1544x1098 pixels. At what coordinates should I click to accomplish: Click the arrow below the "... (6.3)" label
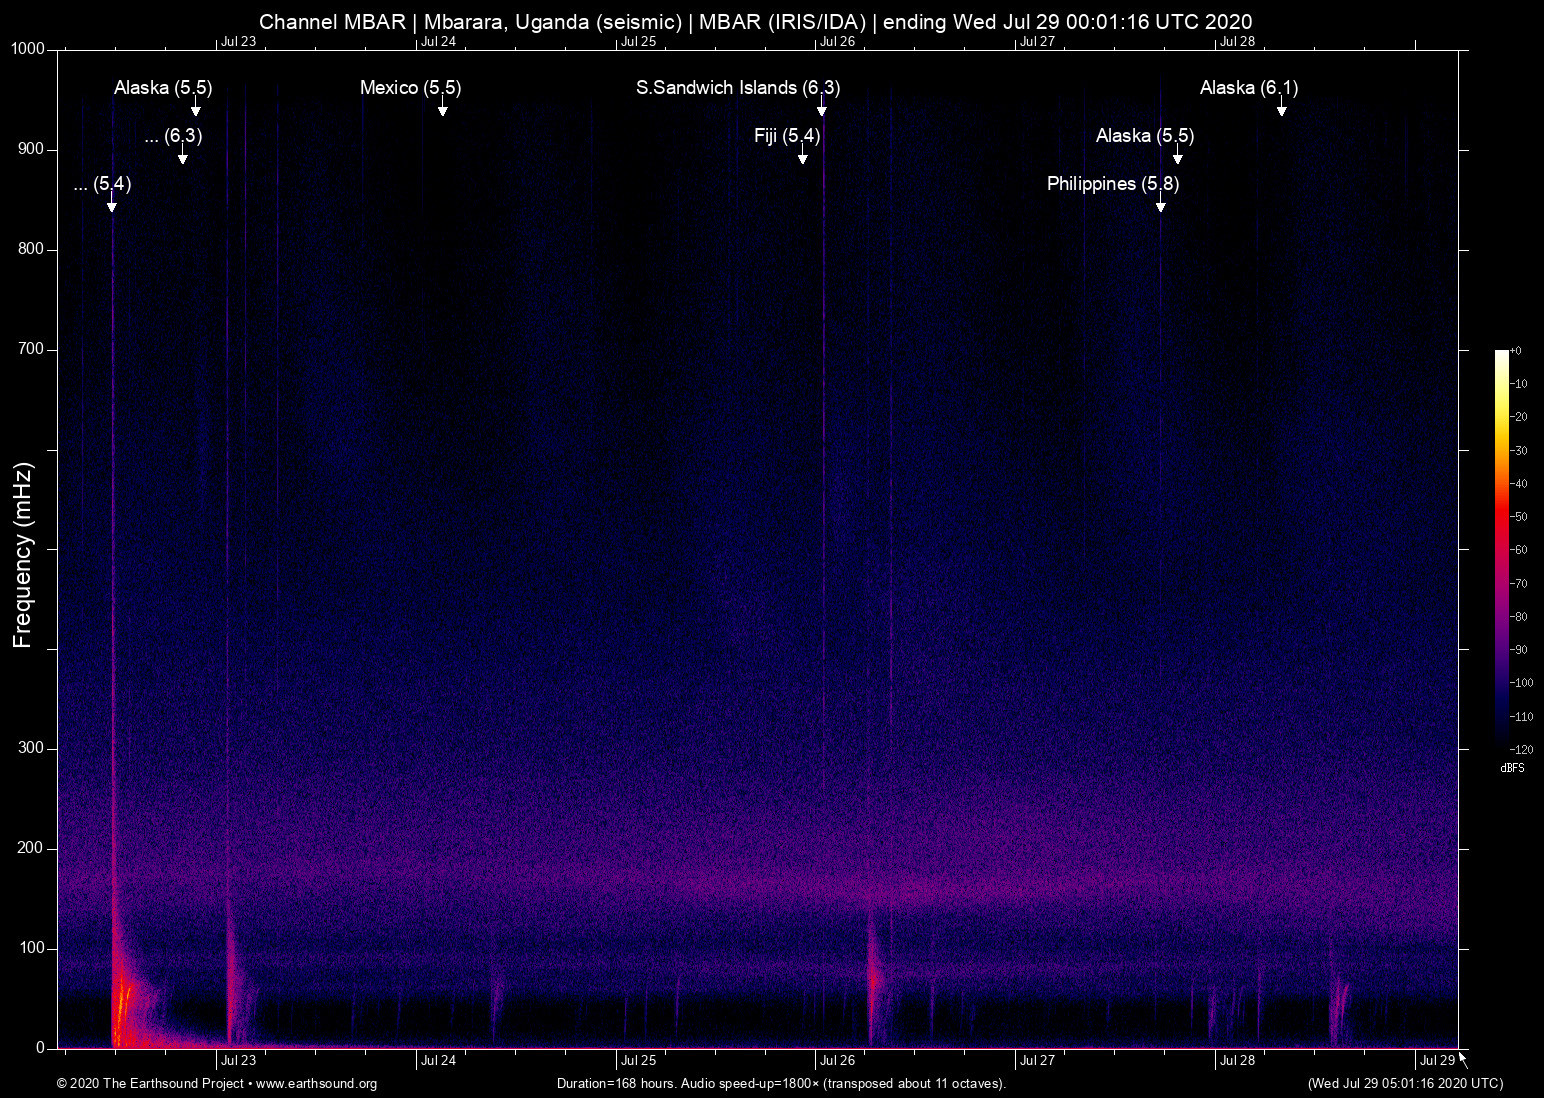182,158
